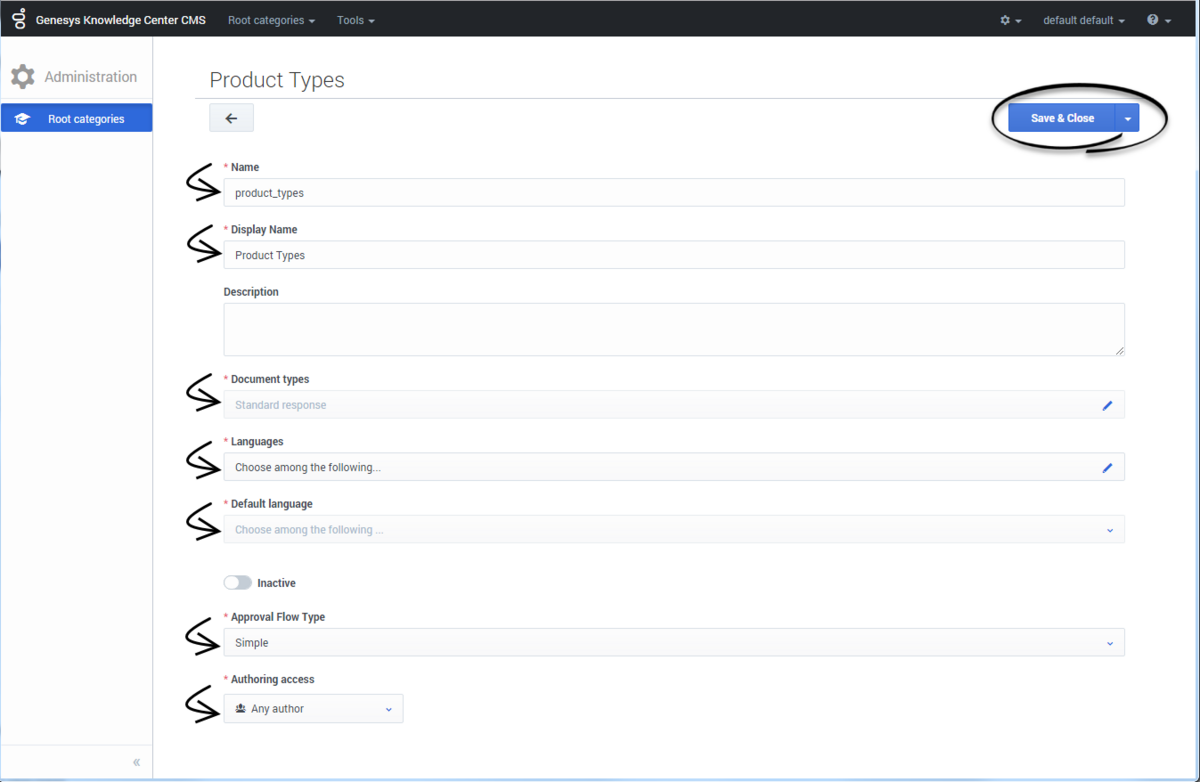Click the Document types field
1200x782 pixels.
click(674, 404)
